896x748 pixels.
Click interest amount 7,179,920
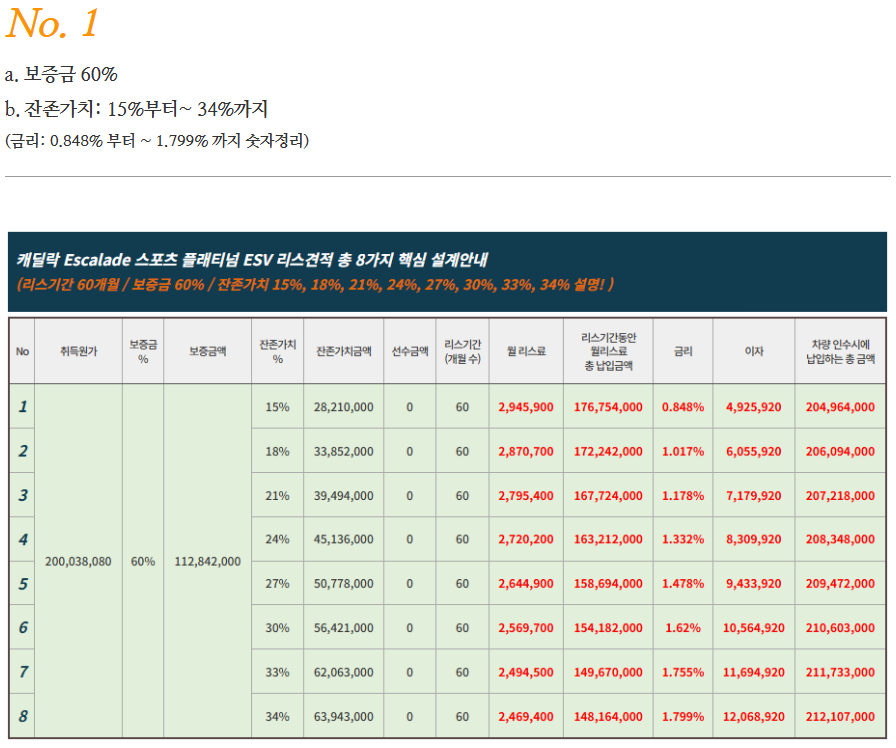[x=754, y=496]
